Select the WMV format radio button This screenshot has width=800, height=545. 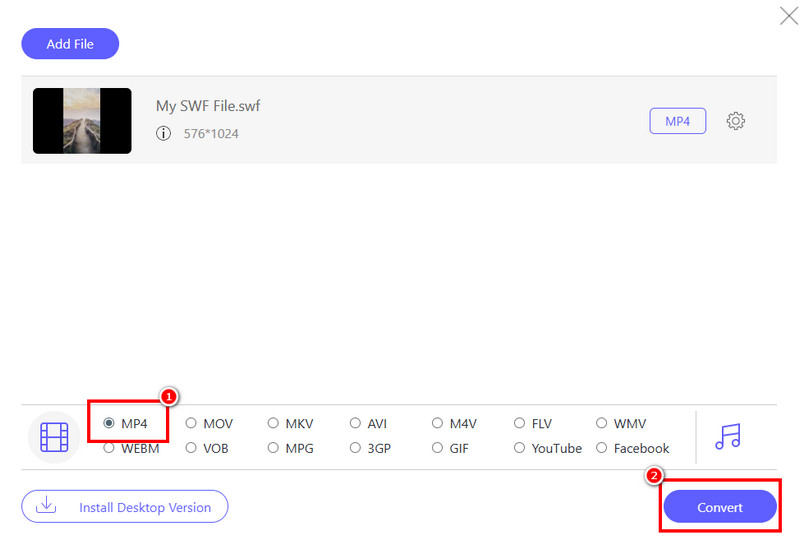[x=601, y=424]
